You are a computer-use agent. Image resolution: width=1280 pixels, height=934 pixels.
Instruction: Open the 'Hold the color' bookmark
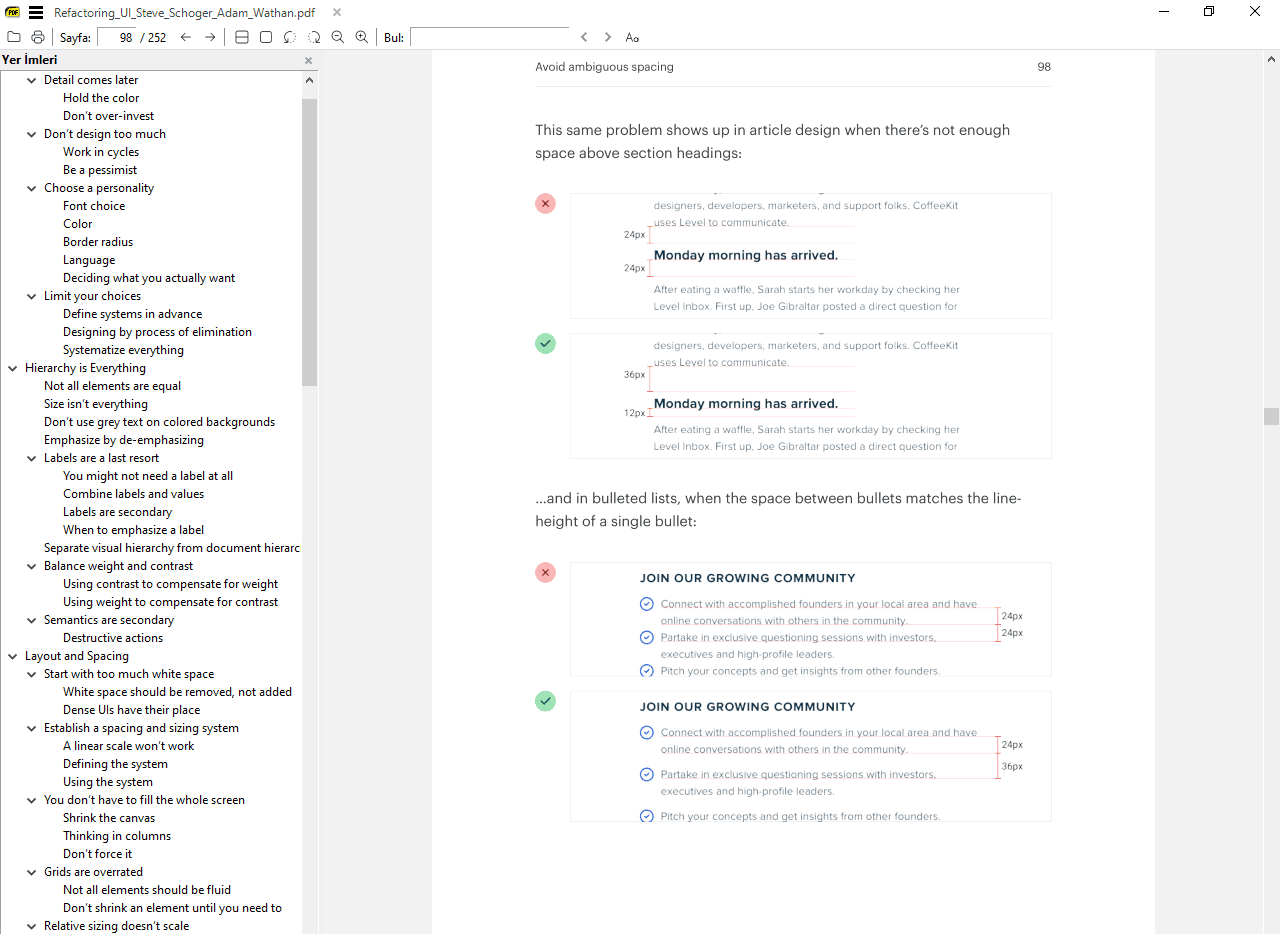(101, 98)
